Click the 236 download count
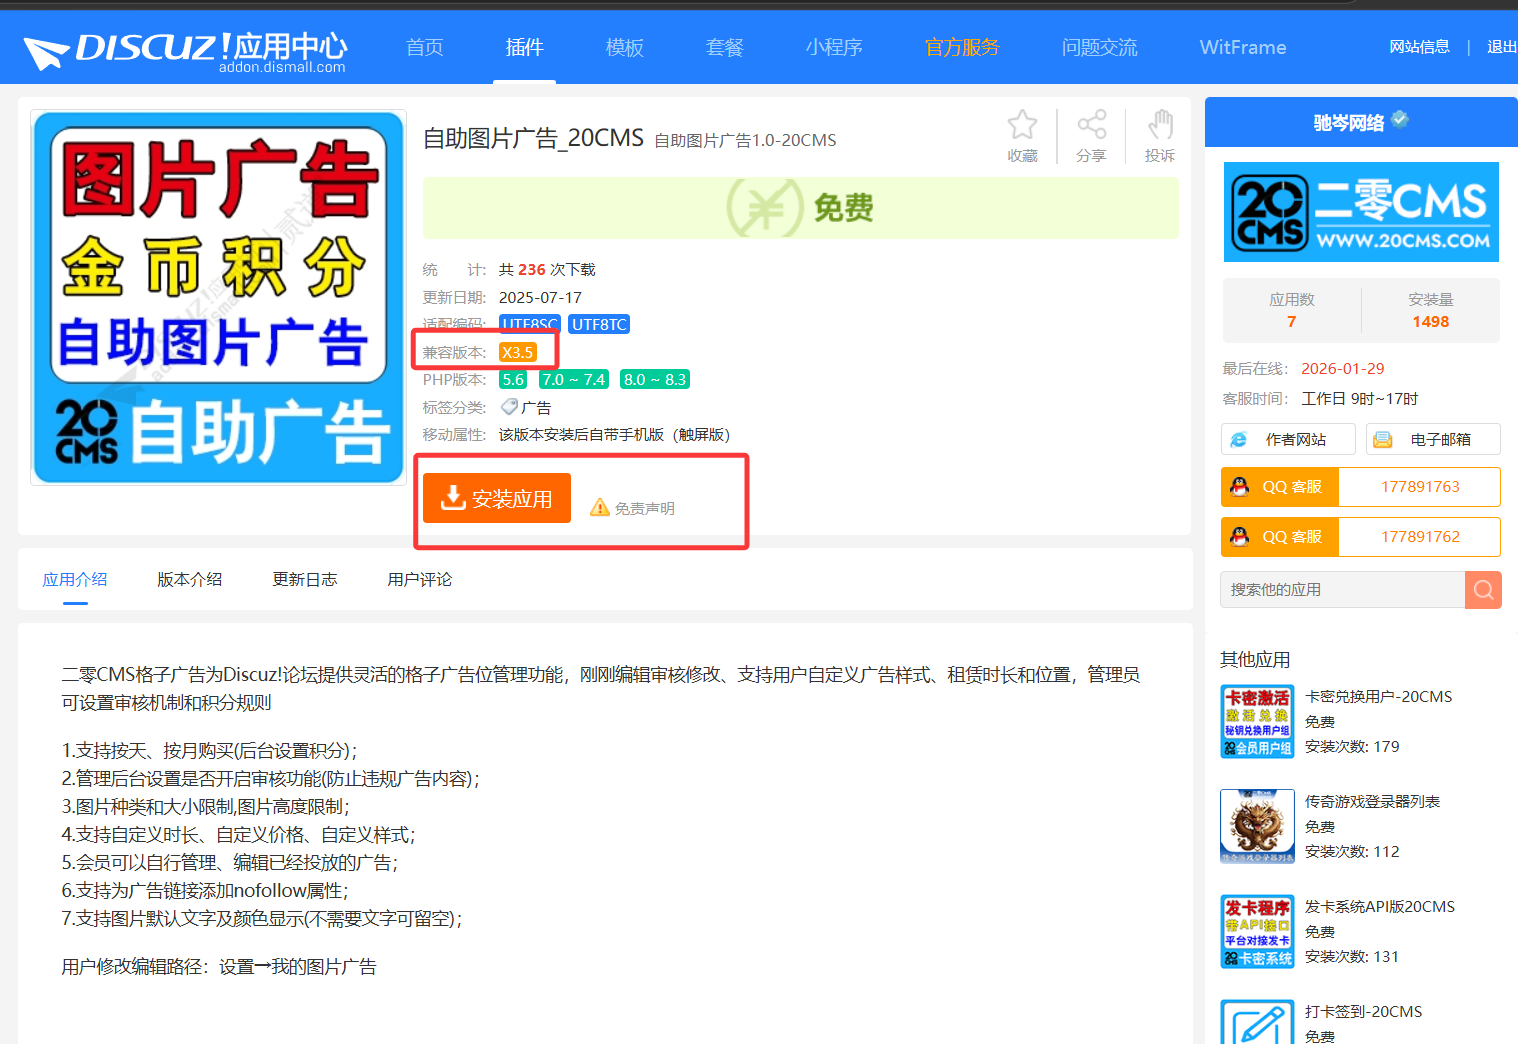The height and width of the screenshot is (1044, 1518). tap(532, 270)
